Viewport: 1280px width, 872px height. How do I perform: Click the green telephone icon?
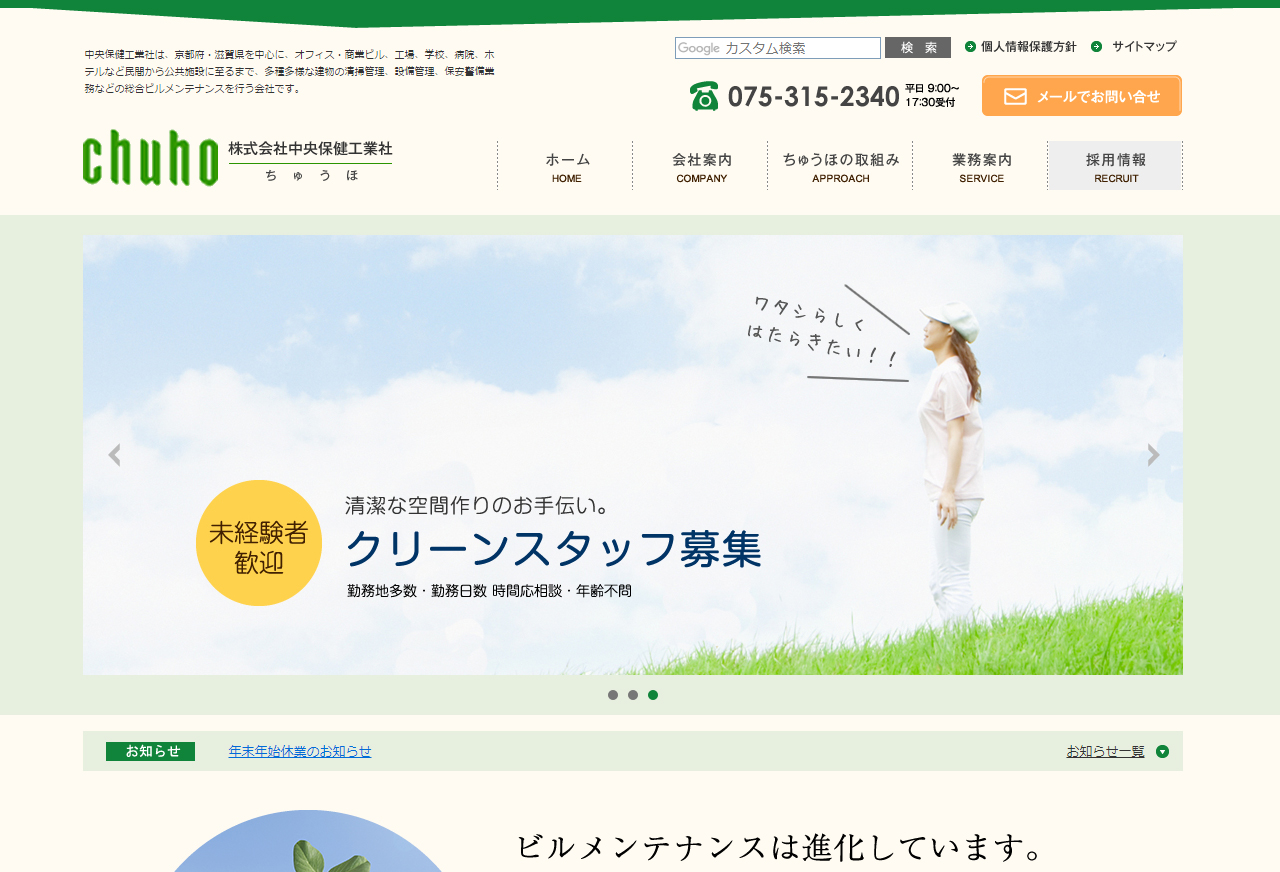point(704,96)
